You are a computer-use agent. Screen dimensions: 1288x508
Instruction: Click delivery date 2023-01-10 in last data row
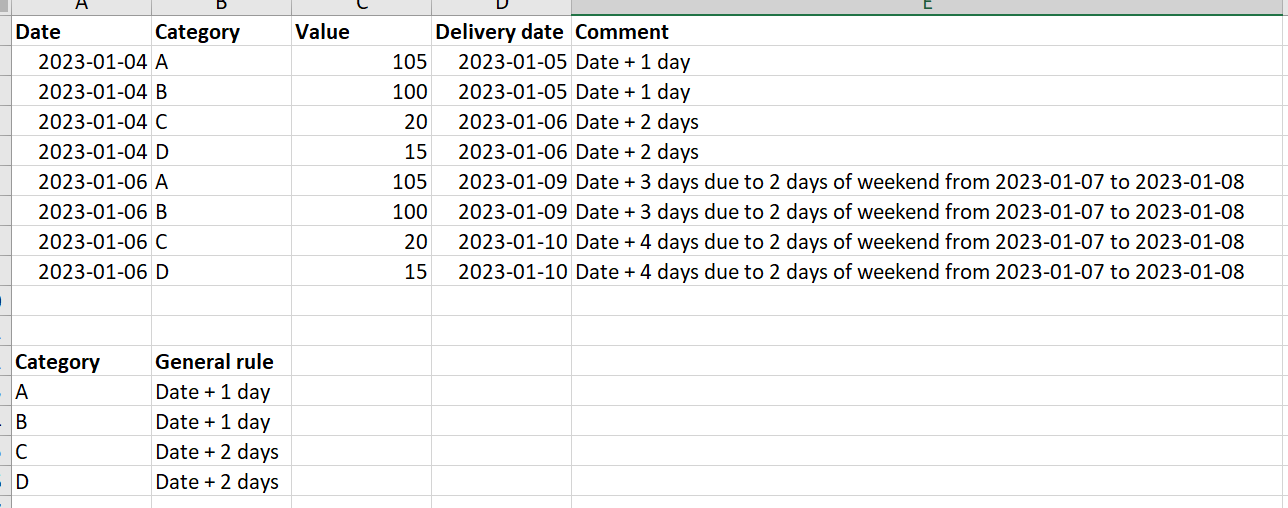512,272
